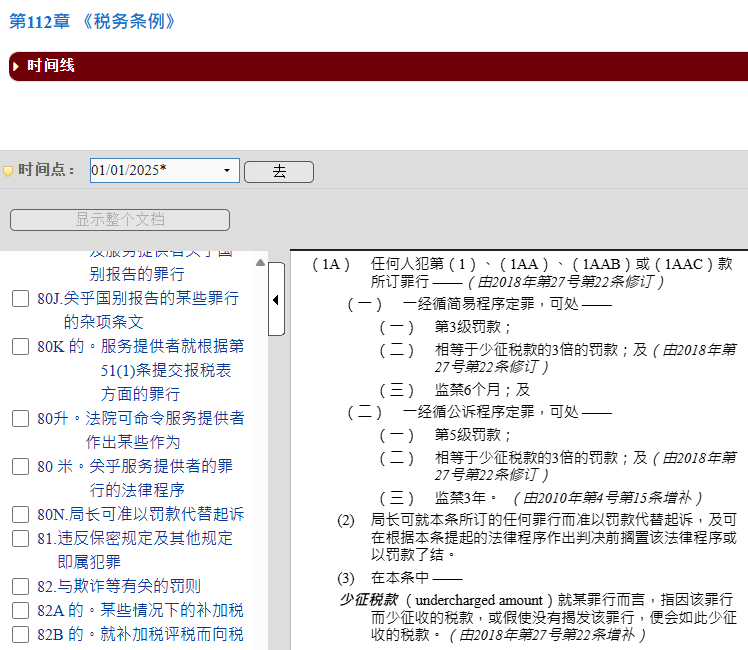
Task: Open section 80N 局长可准以罚款代替起诉
Action: click(x=140, y=515)
